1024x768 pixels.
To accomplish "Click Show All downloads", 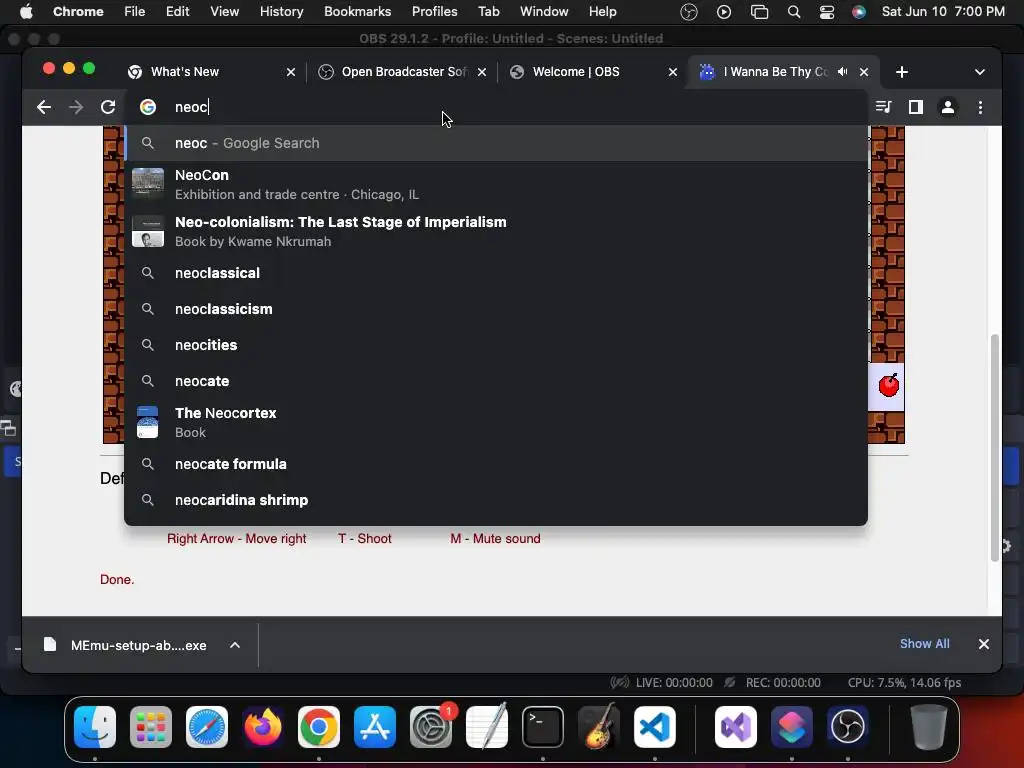I will pyautogui.click(x=924, y=644).
